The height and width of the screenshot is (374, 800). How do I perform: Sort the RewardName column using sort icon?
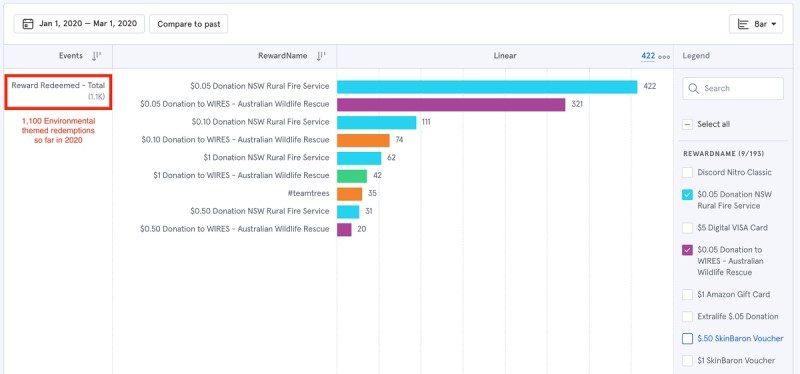(x=320, y=56)
